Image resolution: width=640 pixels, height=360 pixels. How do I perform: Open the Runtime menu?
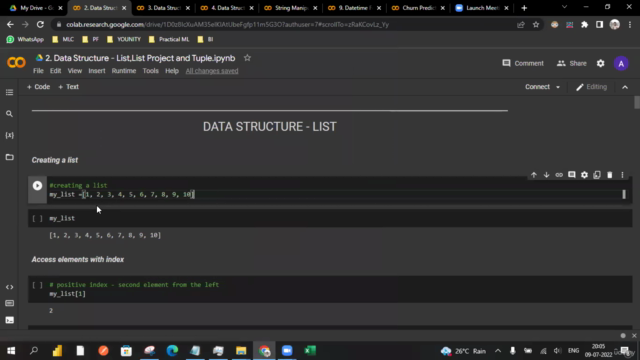[x=124, y=71]
